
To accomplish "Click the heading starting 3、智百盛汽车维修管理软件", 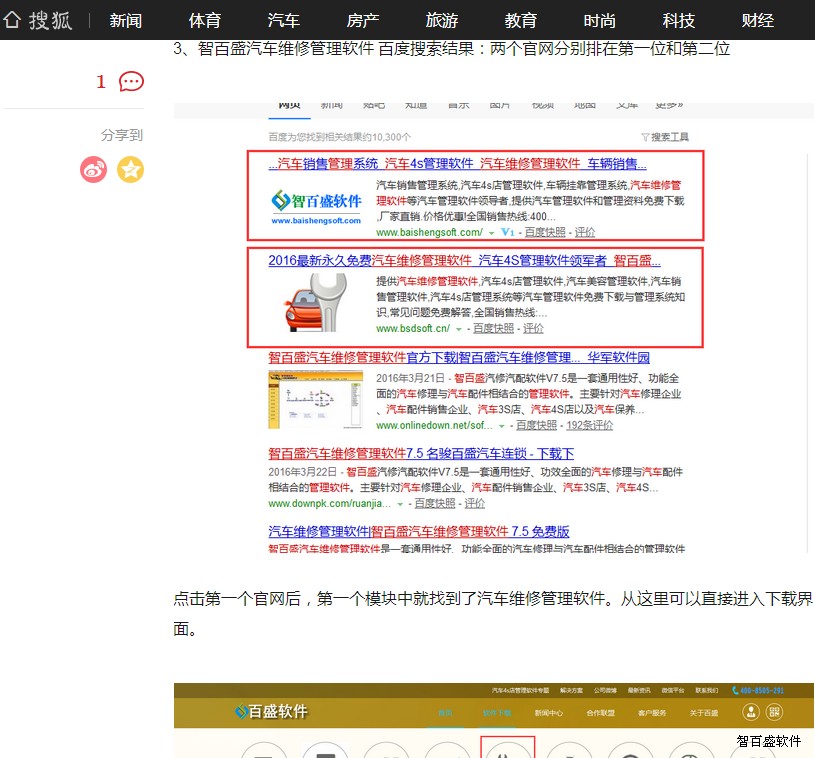I will click(452, 49).
